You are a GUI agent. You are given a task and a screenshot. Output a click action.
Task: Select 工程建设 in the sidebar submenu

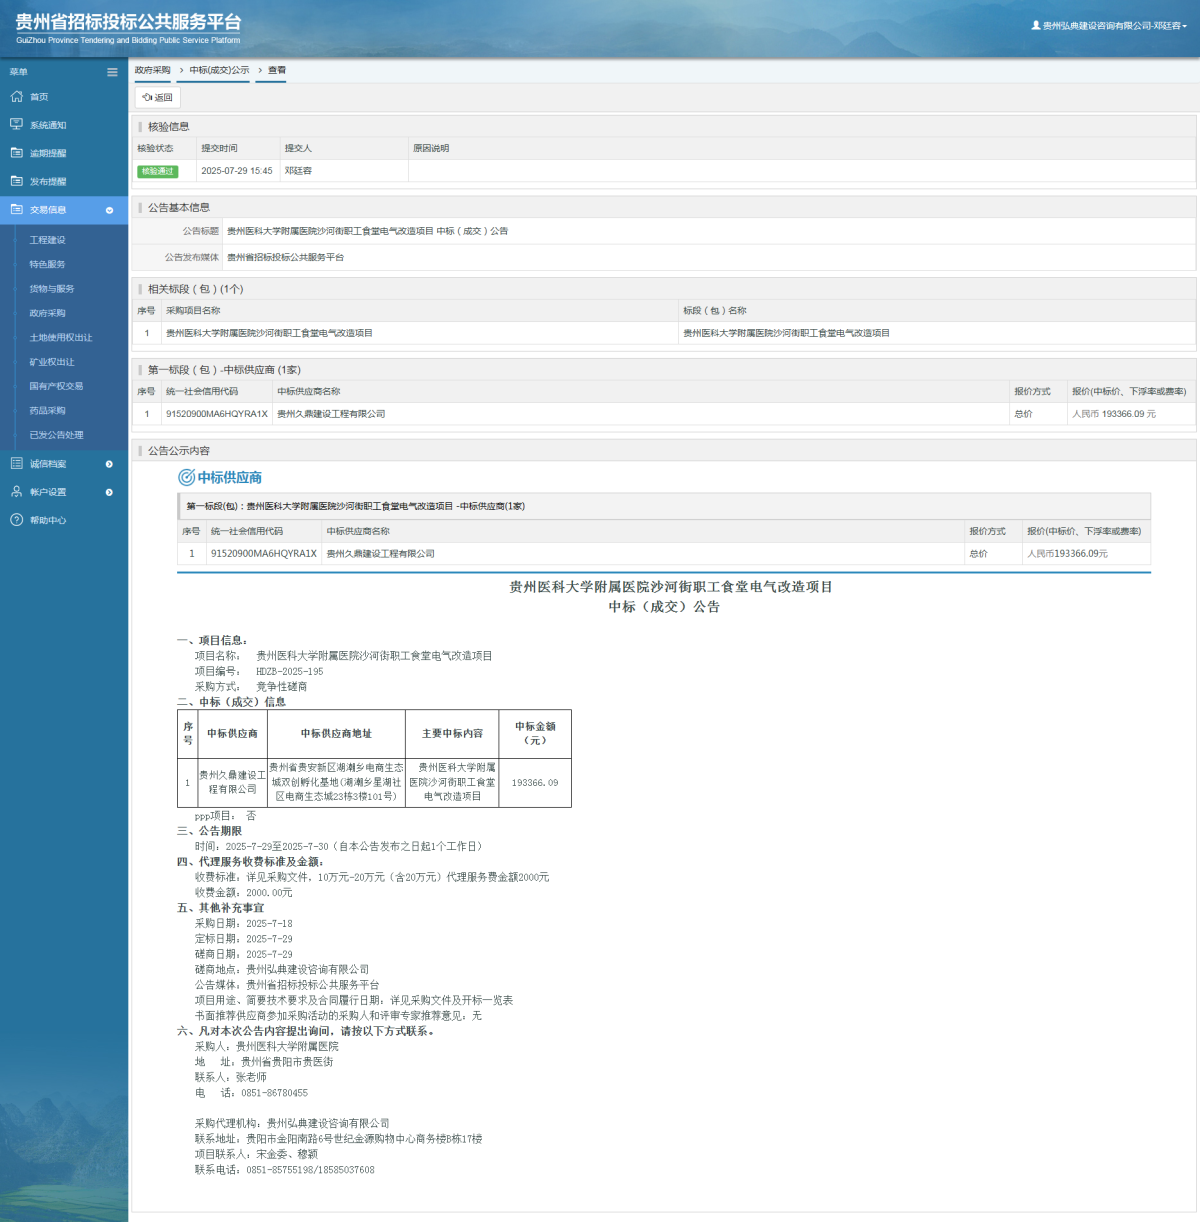point(47,240)
